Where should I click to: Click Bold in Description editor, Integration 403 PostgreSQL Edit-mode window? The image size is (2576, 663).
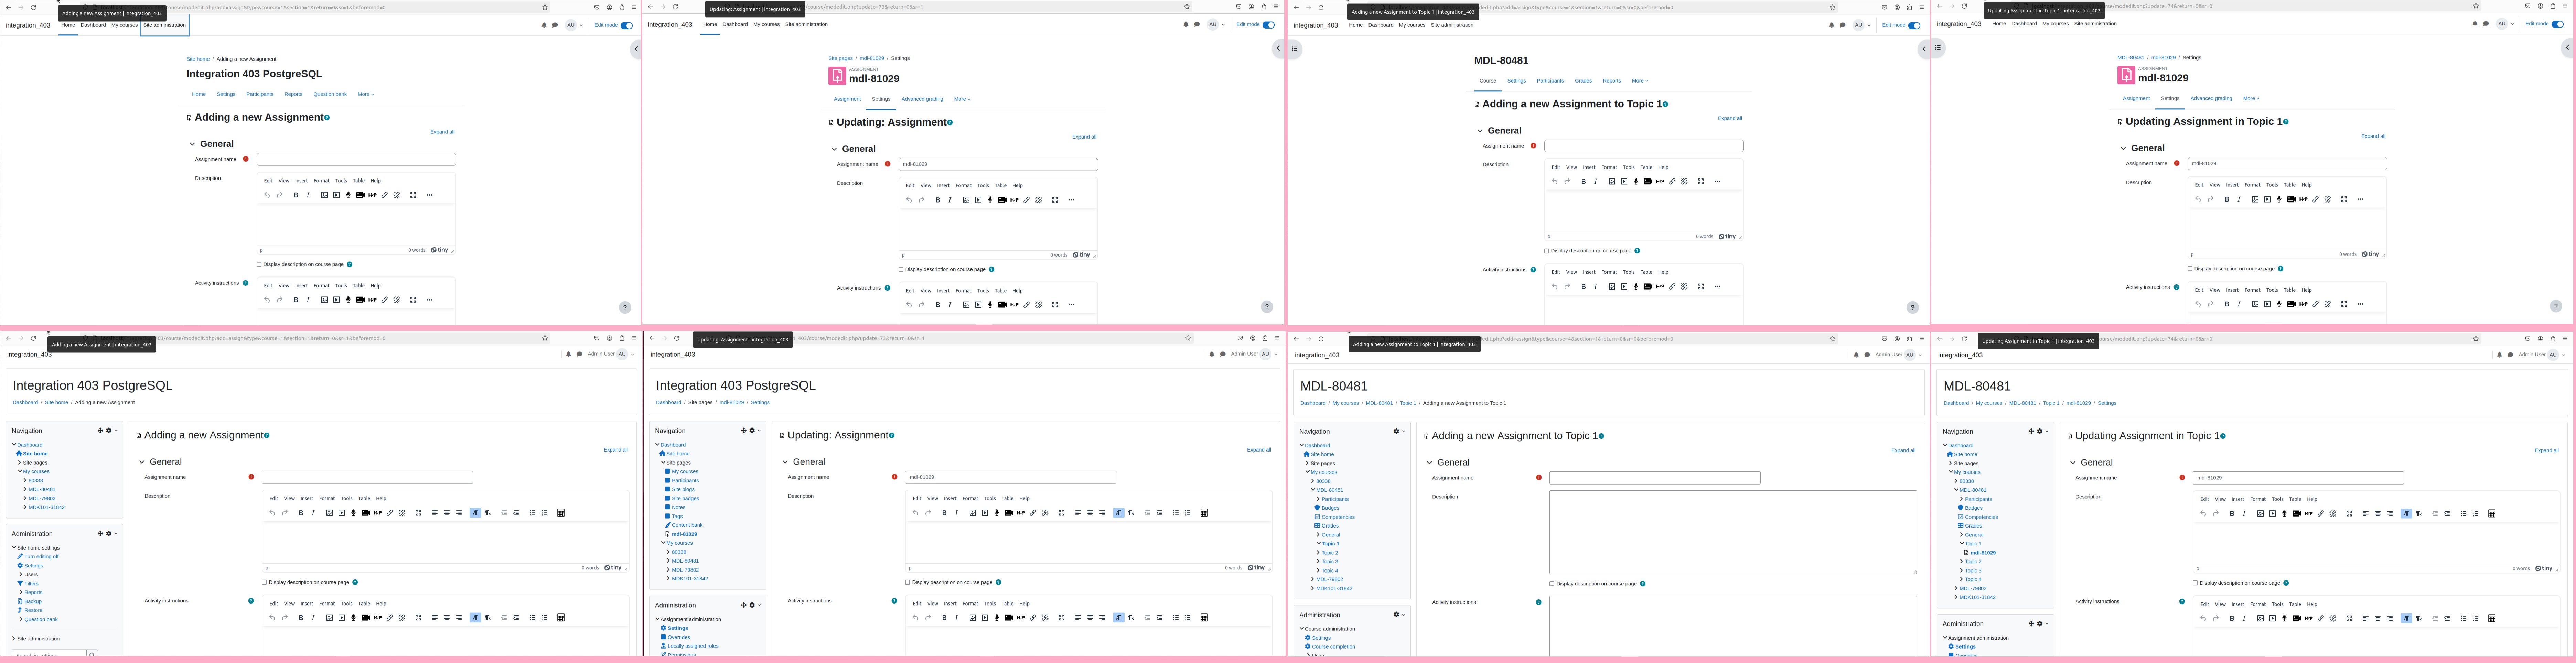(296, 195)
